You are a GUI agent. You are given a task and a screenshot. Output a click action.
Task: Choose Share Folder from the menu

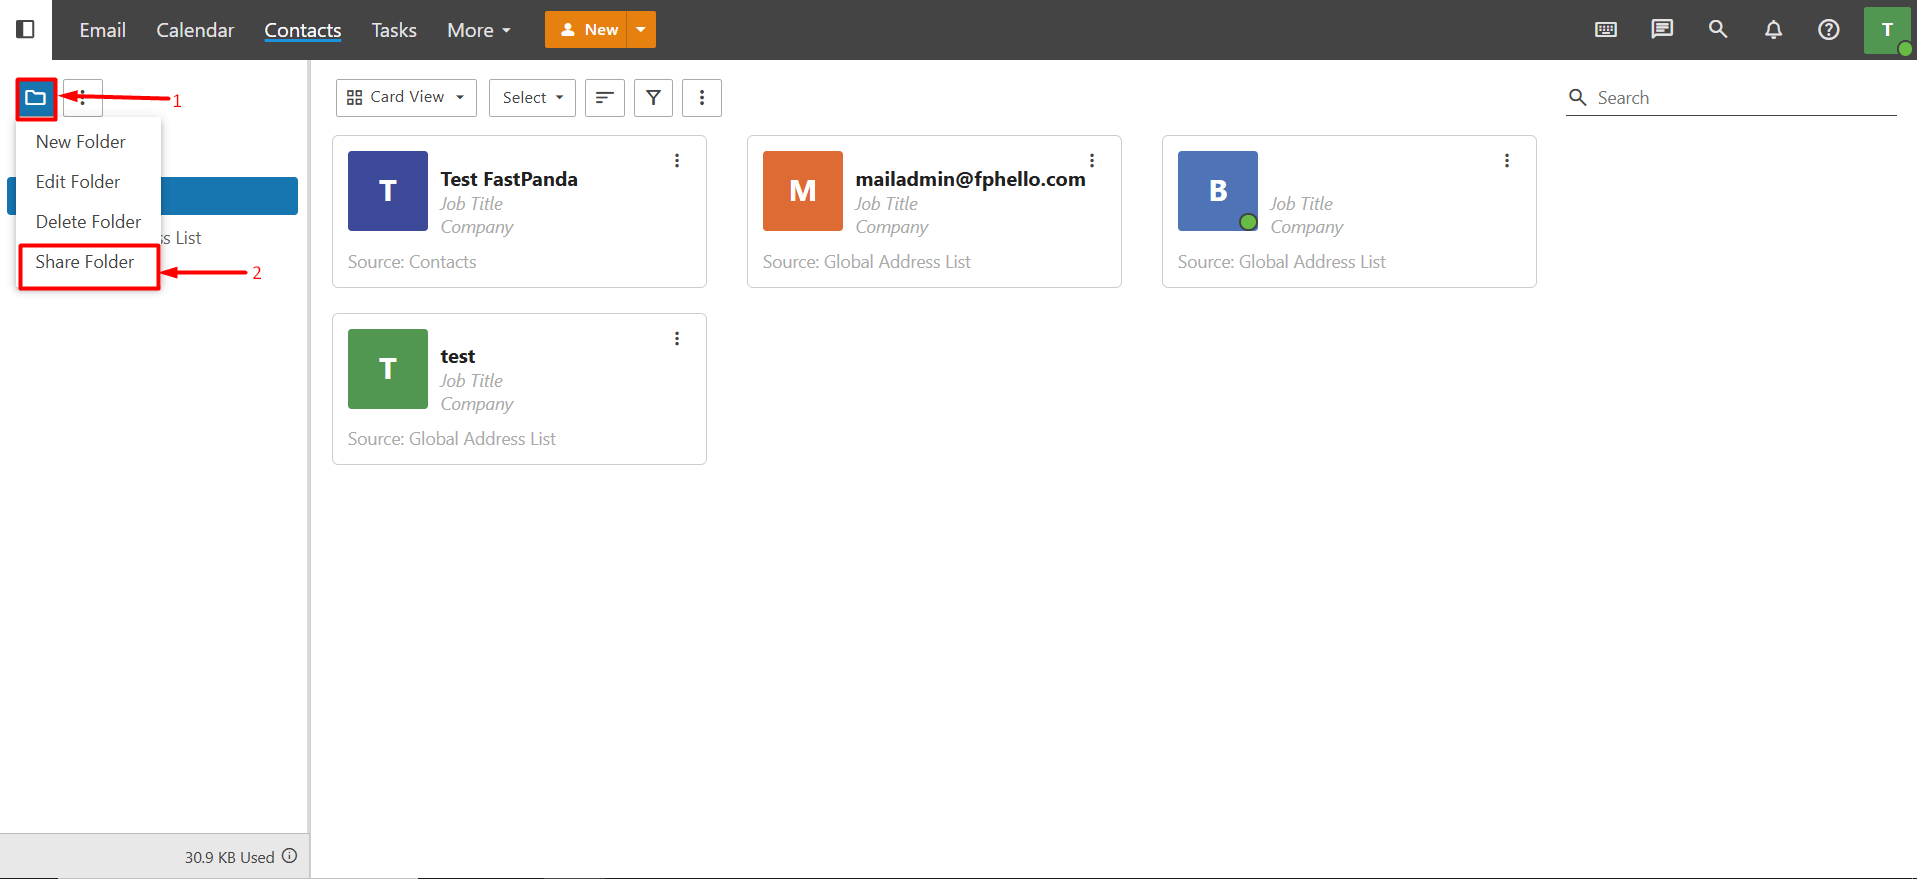pyautogui.click(x=85, y=262)
